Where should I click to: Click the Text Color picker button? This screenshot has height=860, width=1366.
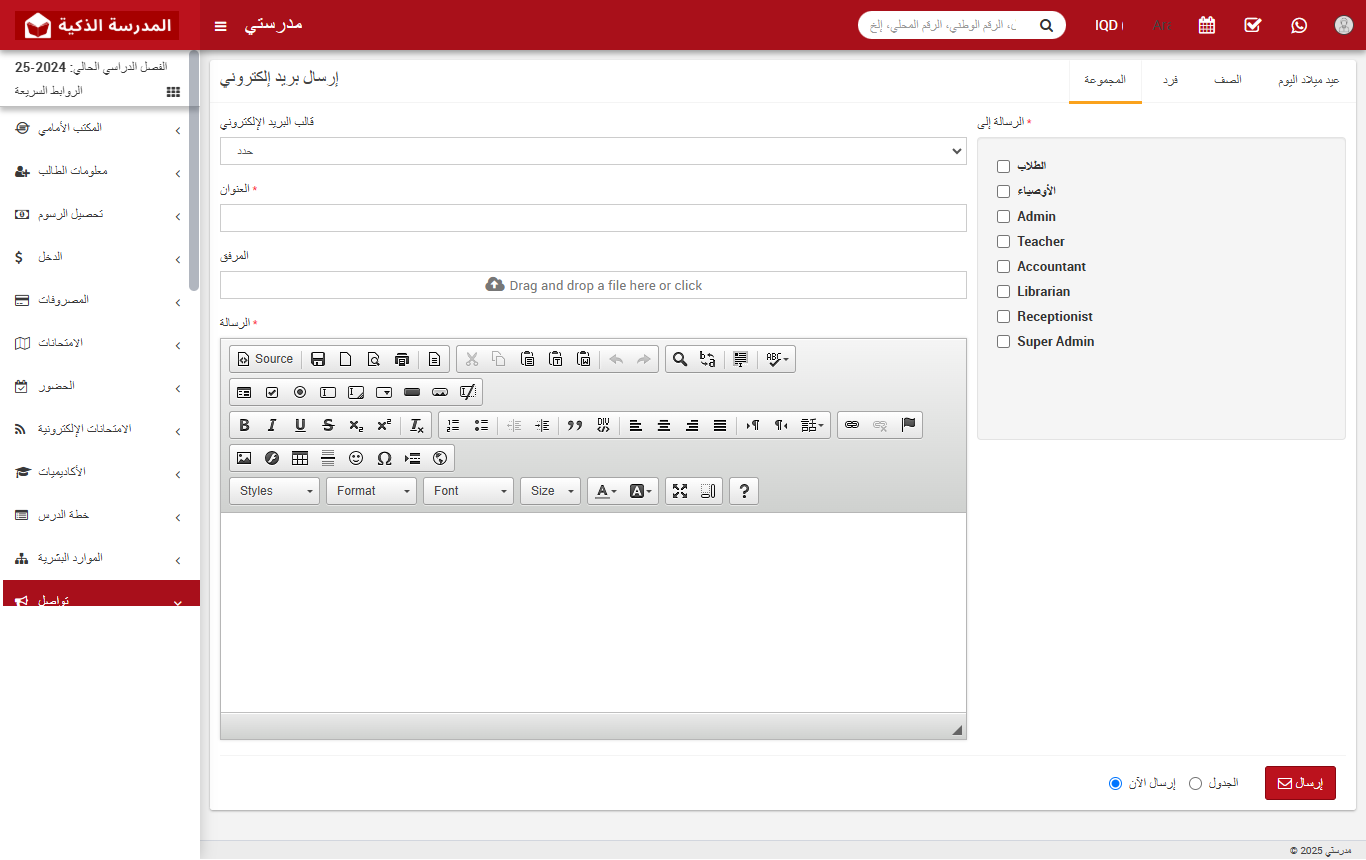(606, 491)
